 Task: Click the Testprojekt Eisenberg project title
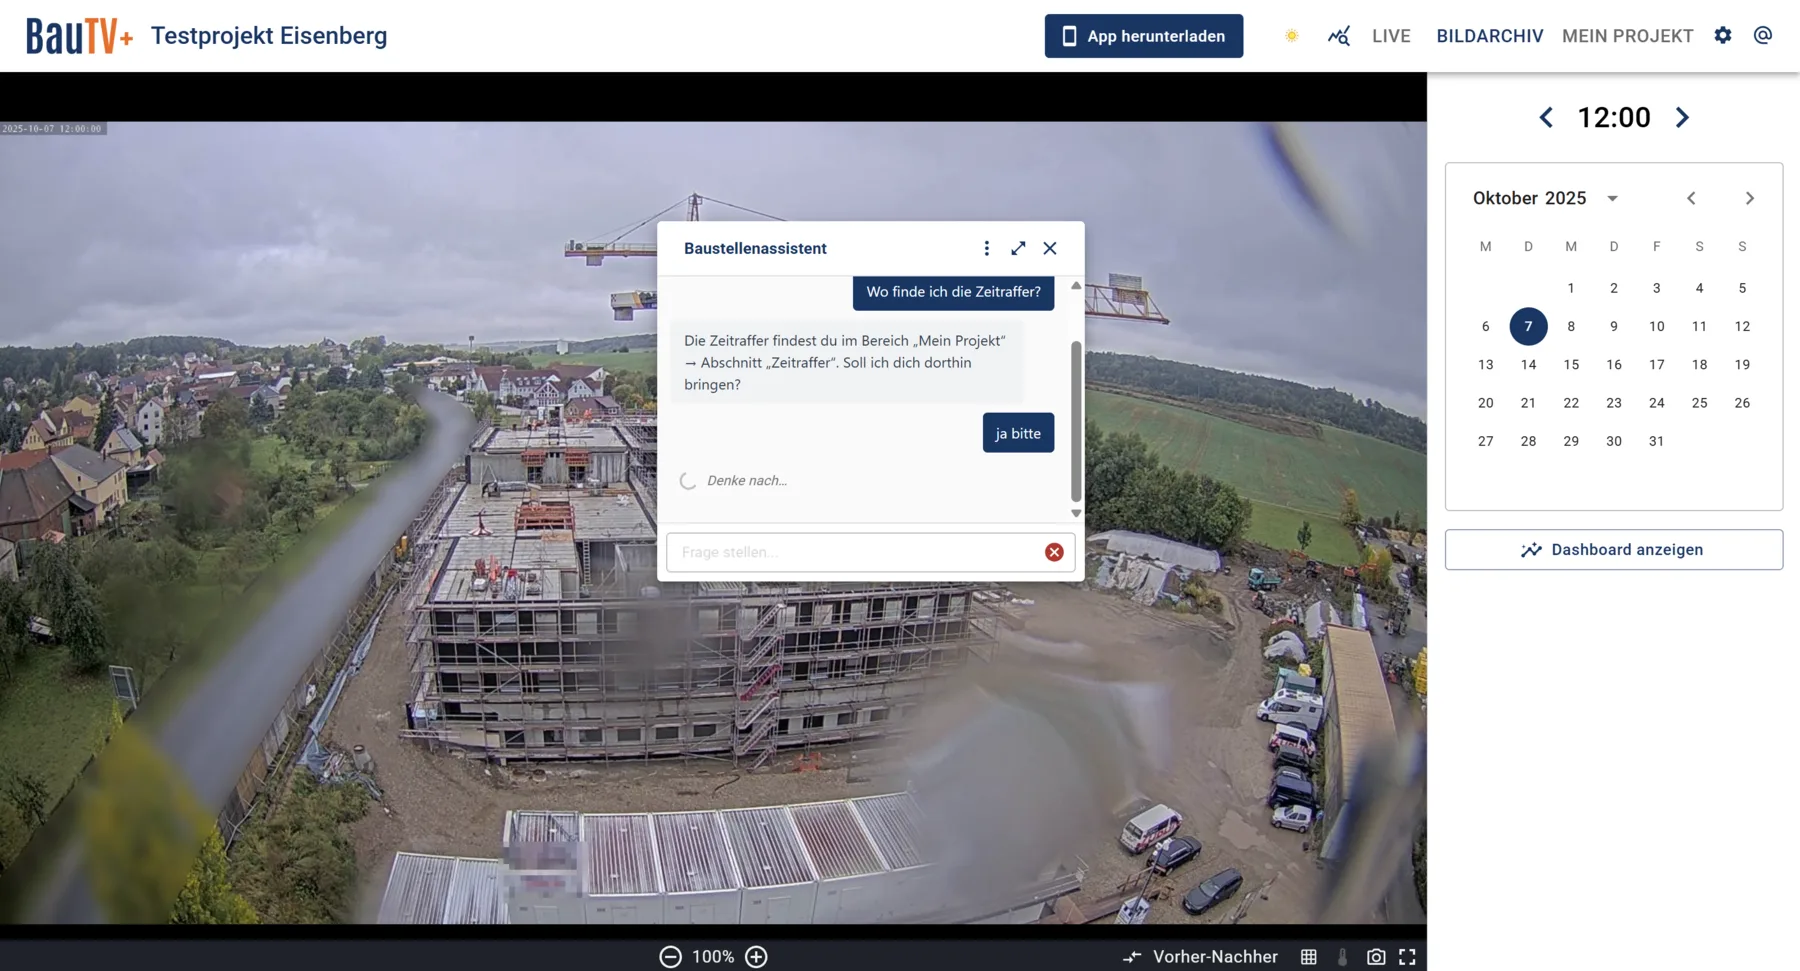tap(269, 36)
